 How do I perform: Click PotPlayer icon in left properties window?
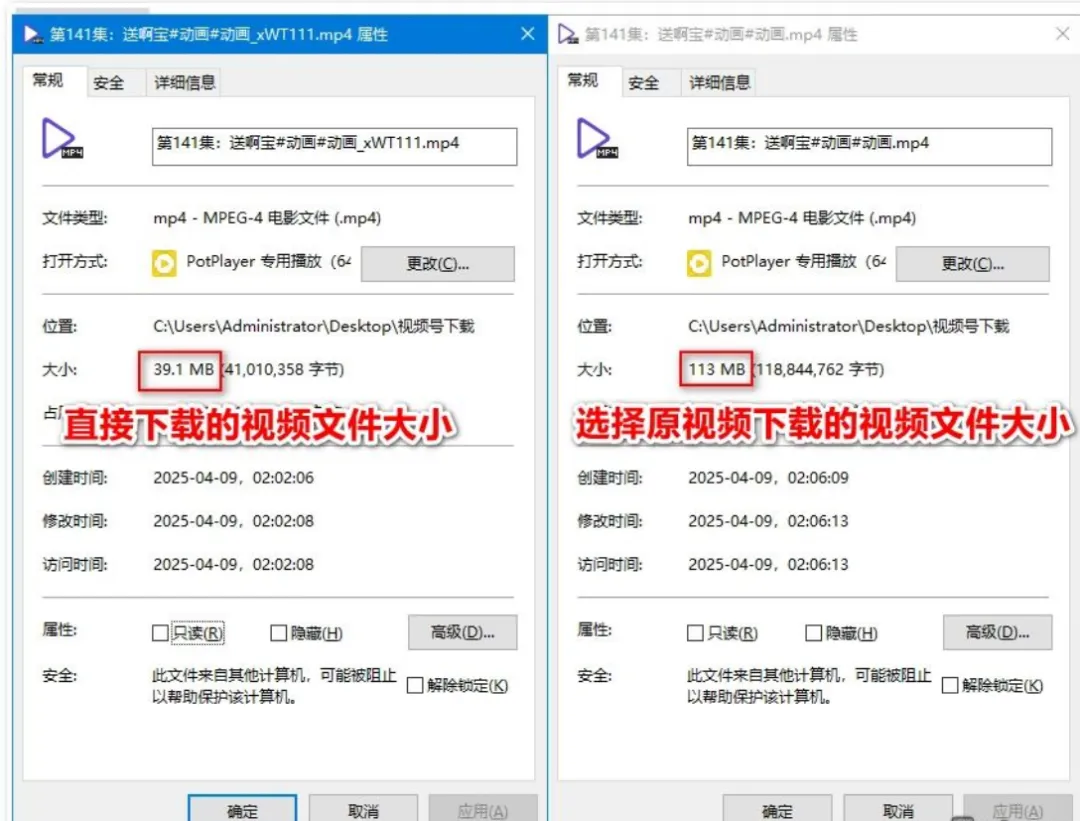click(164, 263)
